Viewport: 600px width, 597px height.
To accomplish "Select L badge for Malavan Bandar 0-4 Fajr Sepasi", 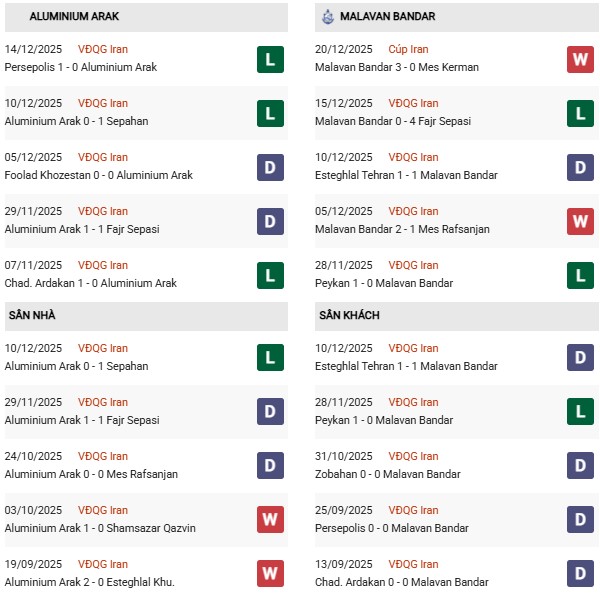I will point(580,113).
